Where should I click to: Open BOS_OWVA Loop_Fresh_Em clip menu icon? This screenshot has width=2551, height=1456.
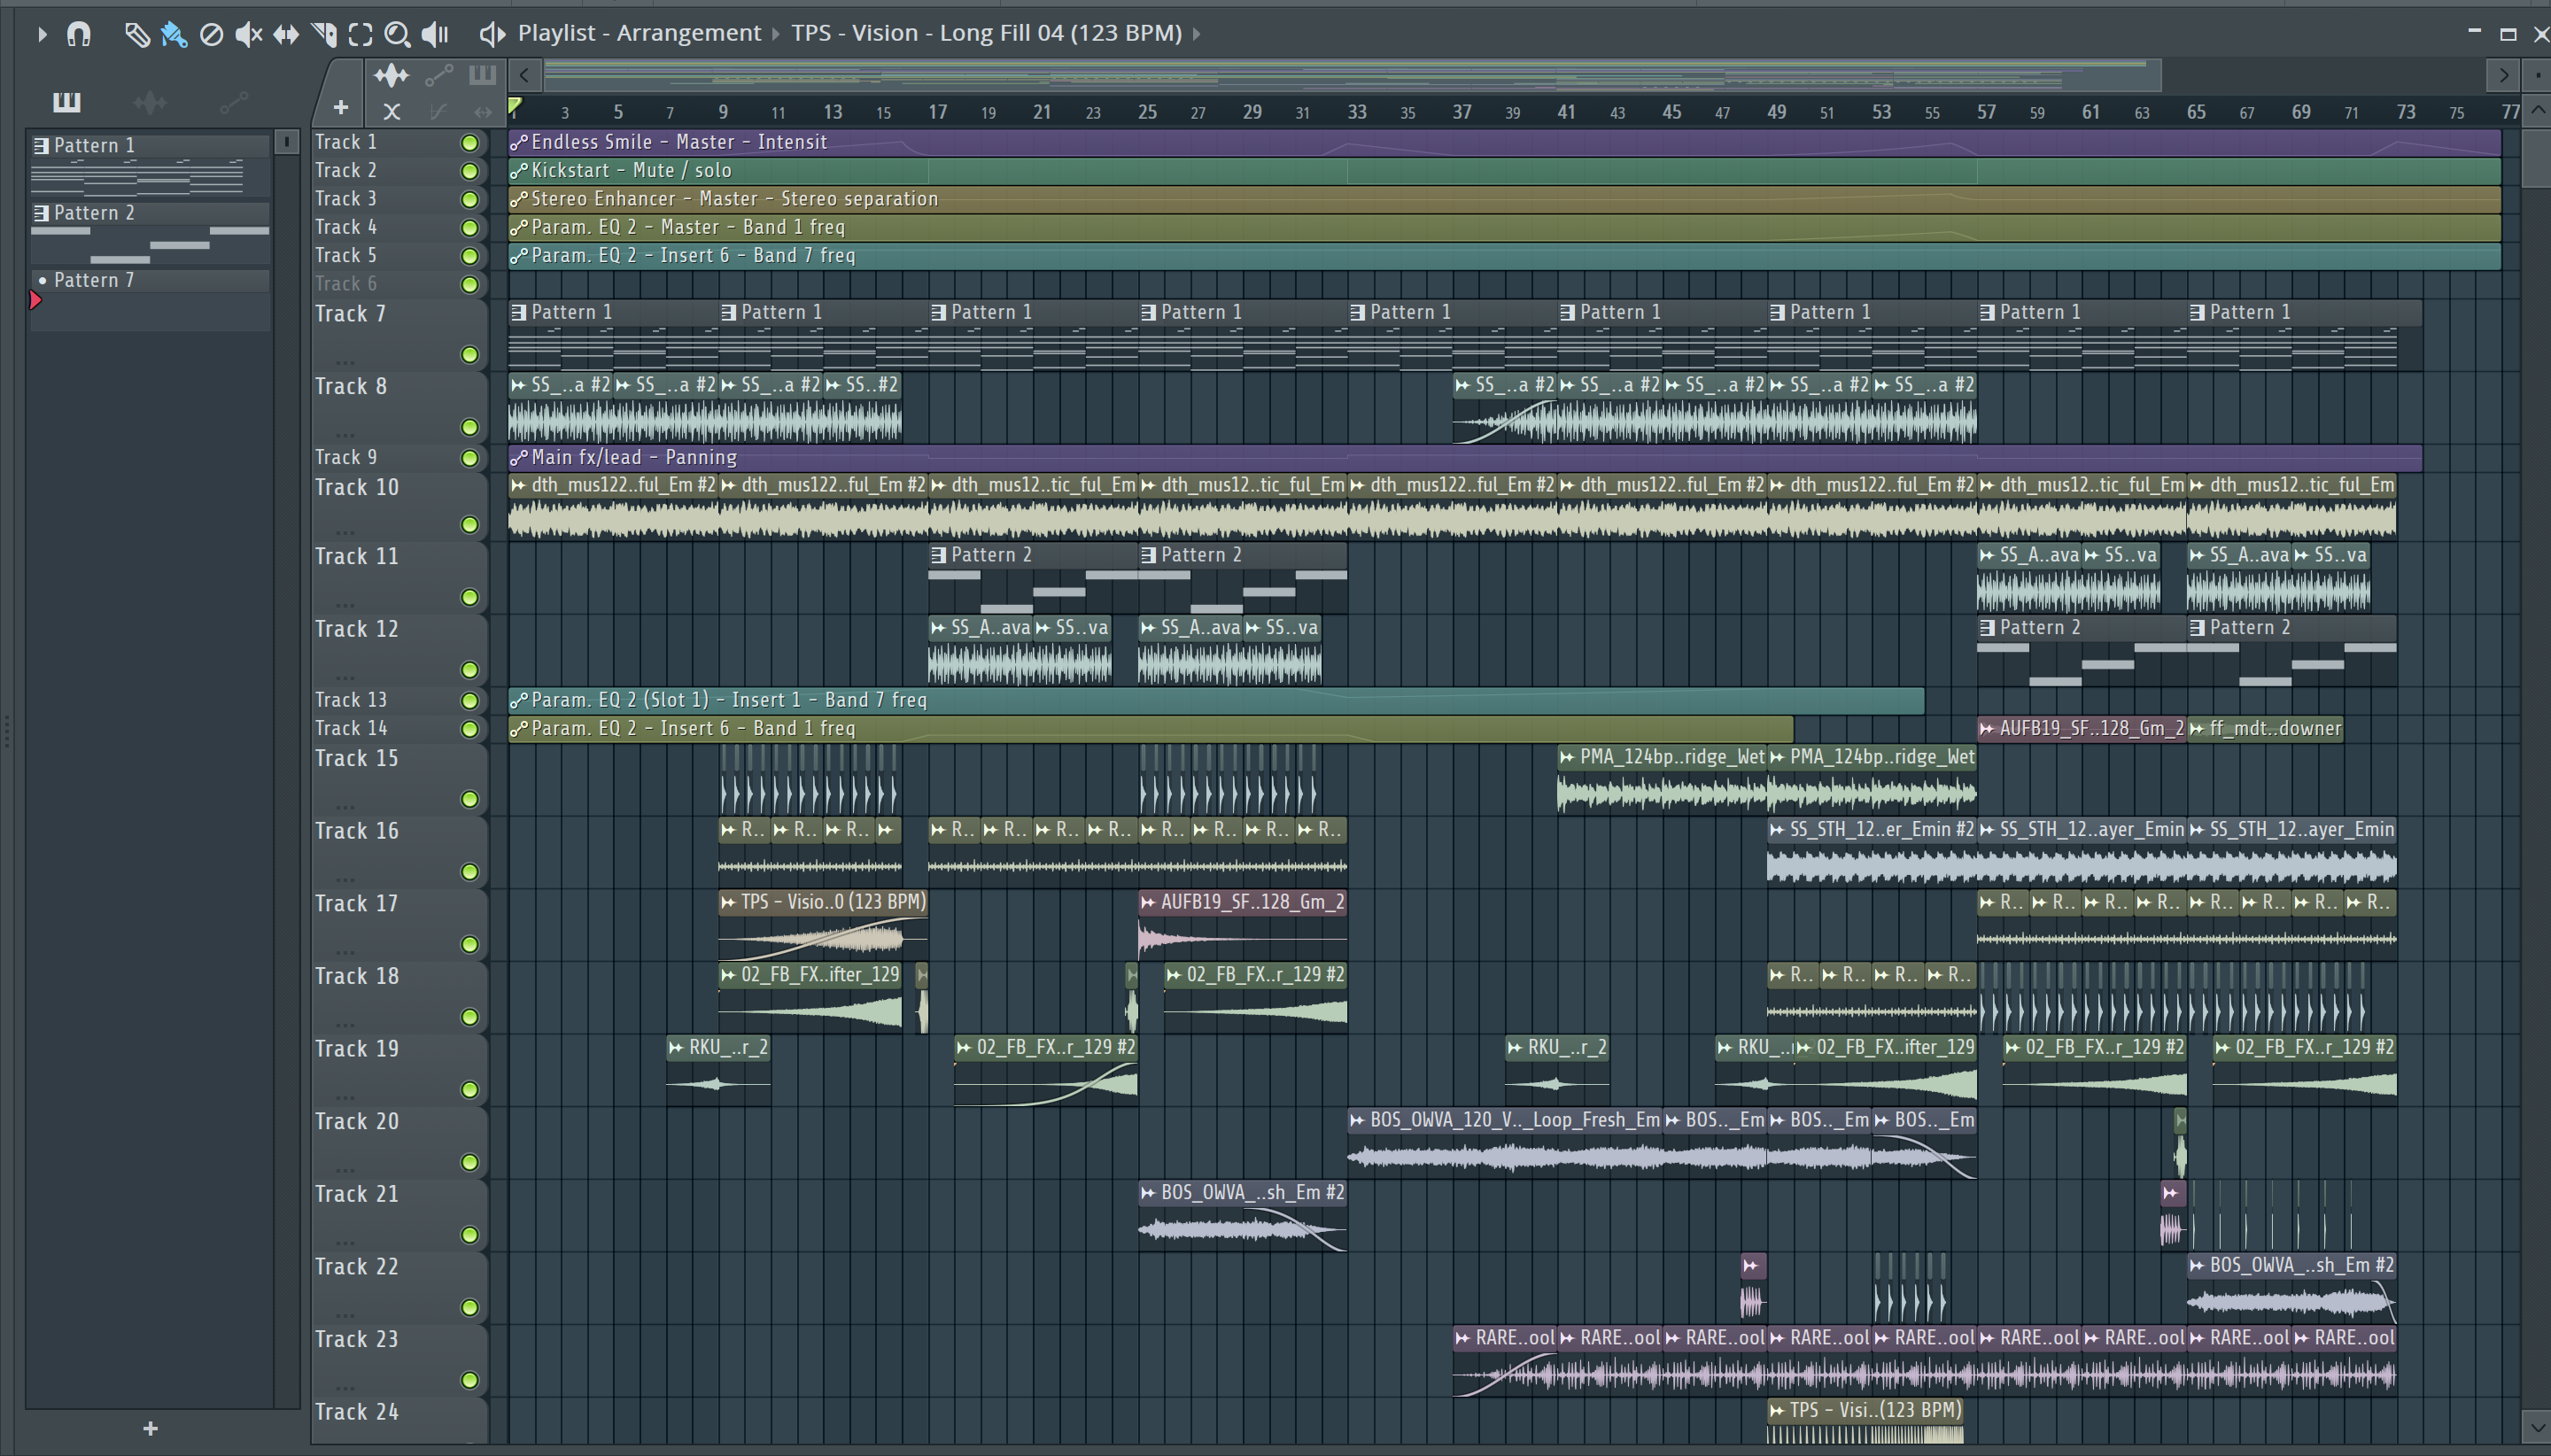point(1357,1120)
